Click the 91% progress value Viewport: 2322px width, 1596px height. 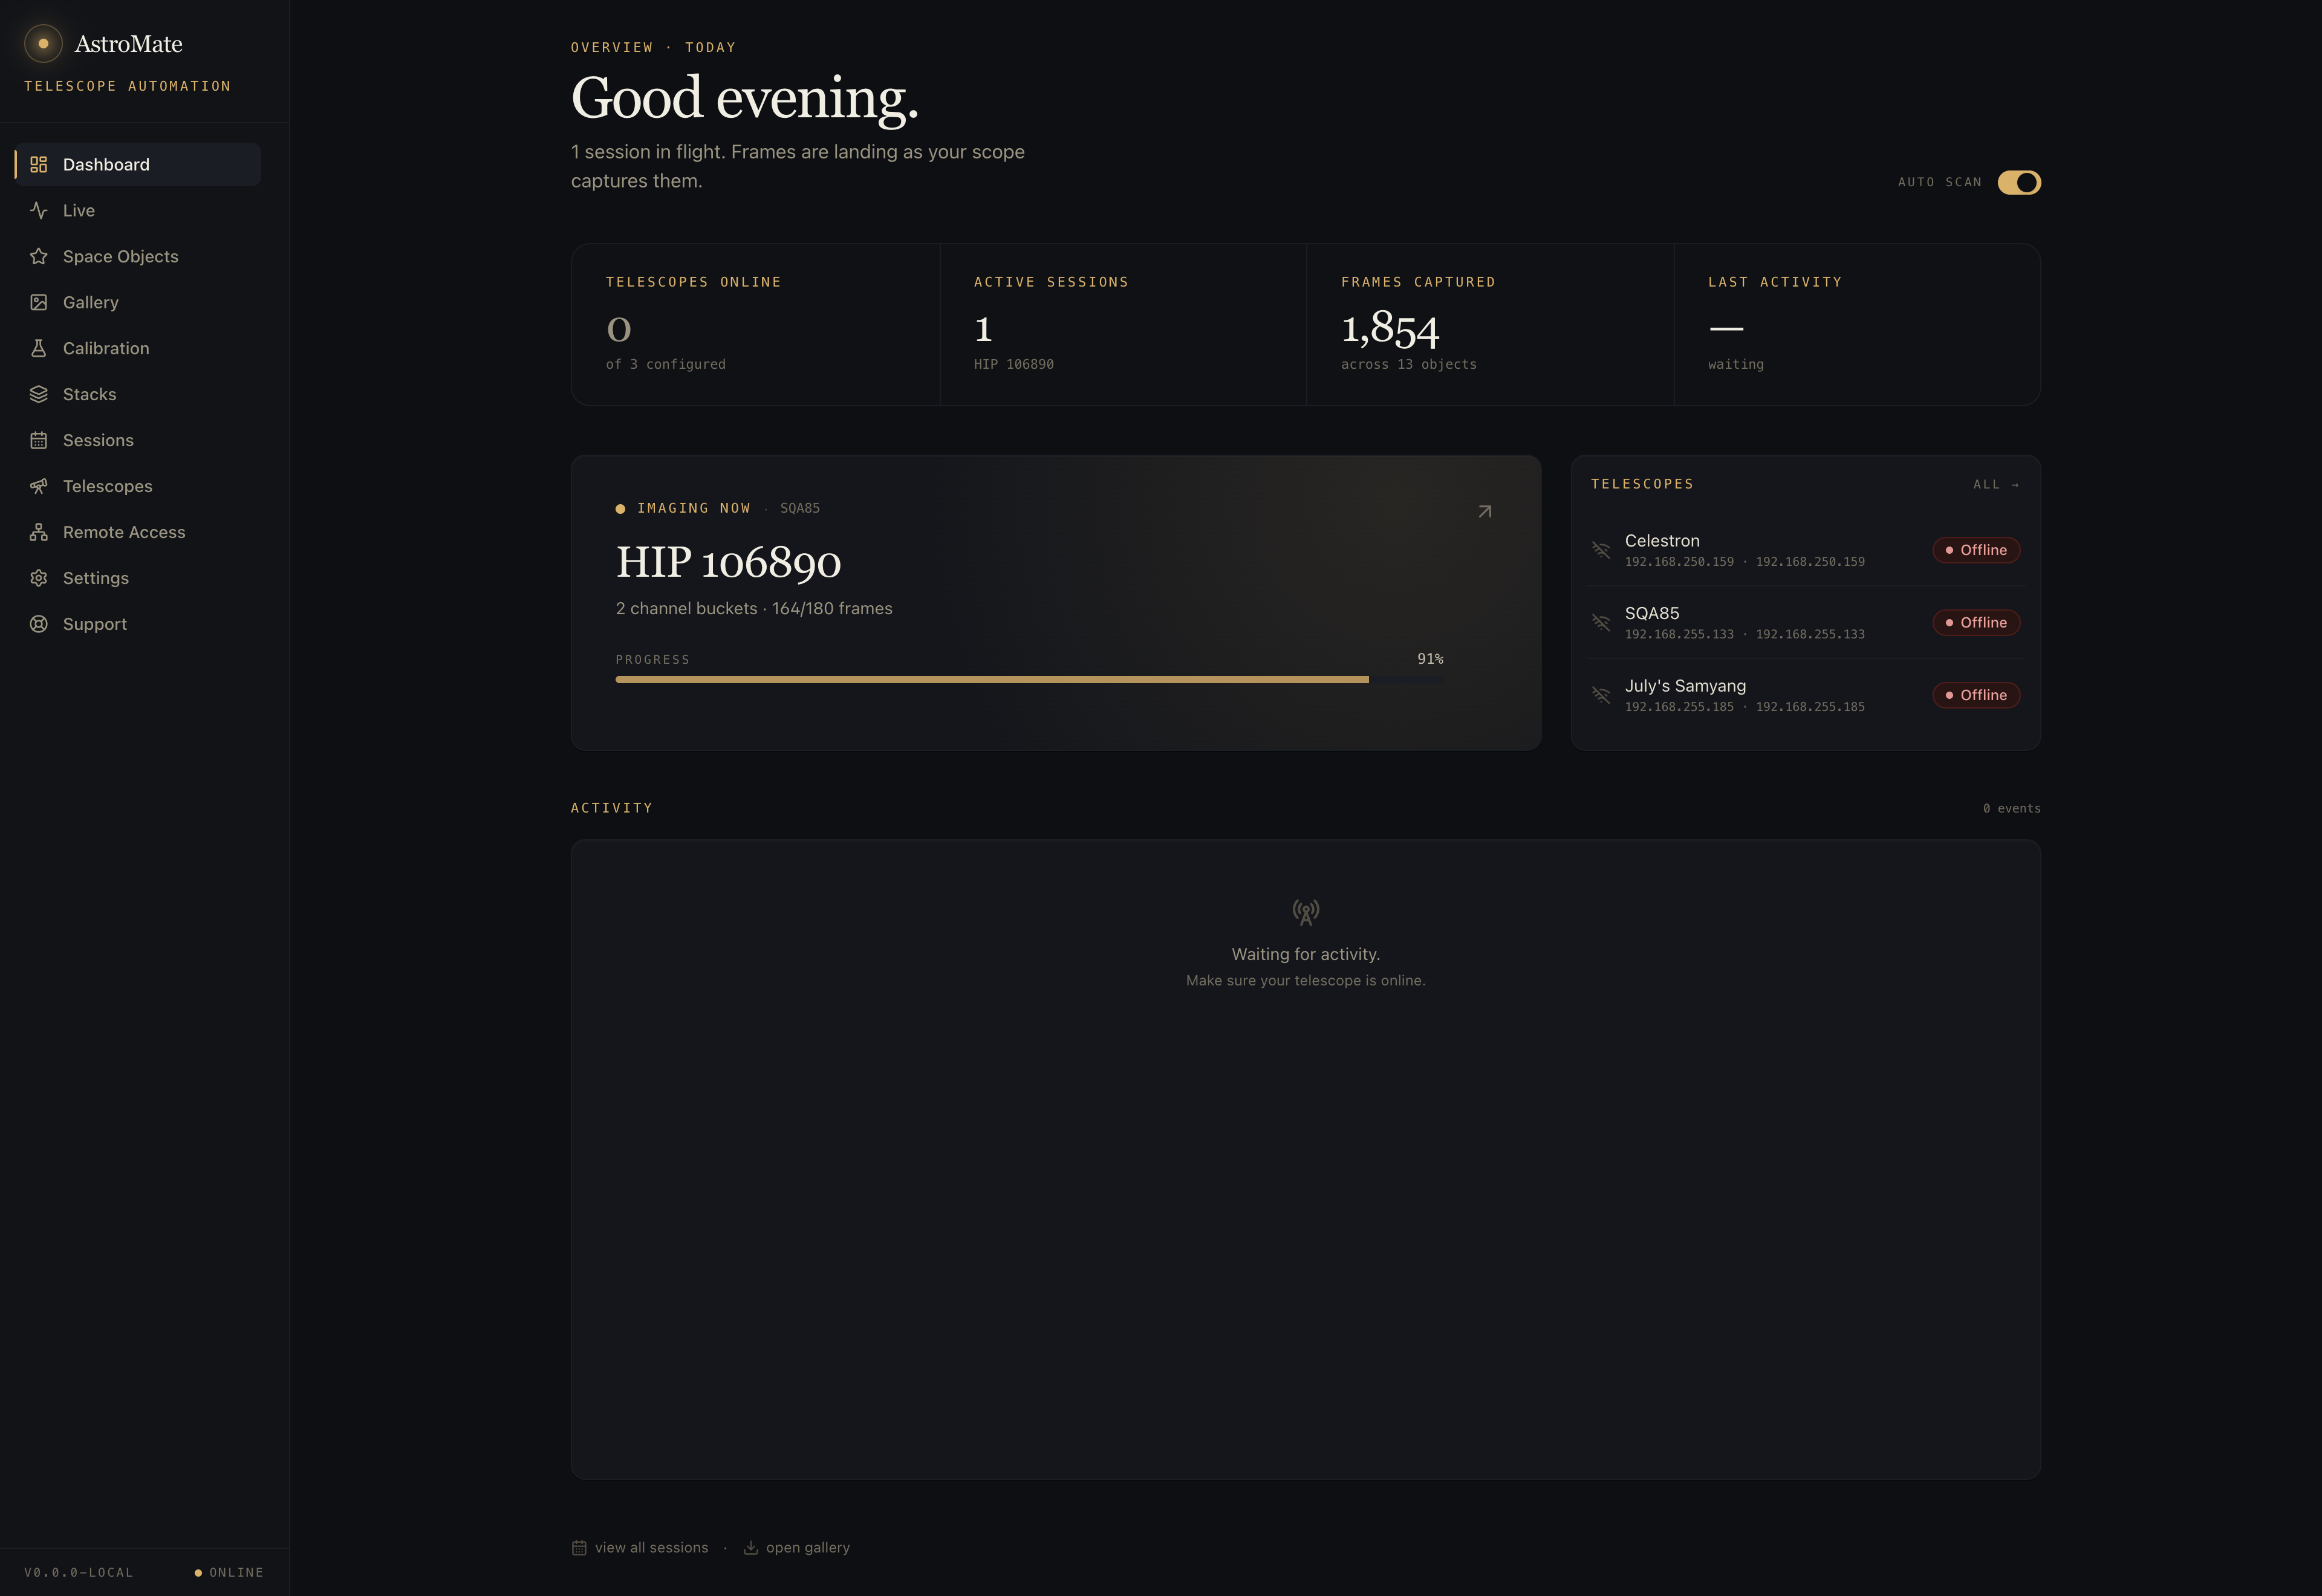coord(1430,659)
